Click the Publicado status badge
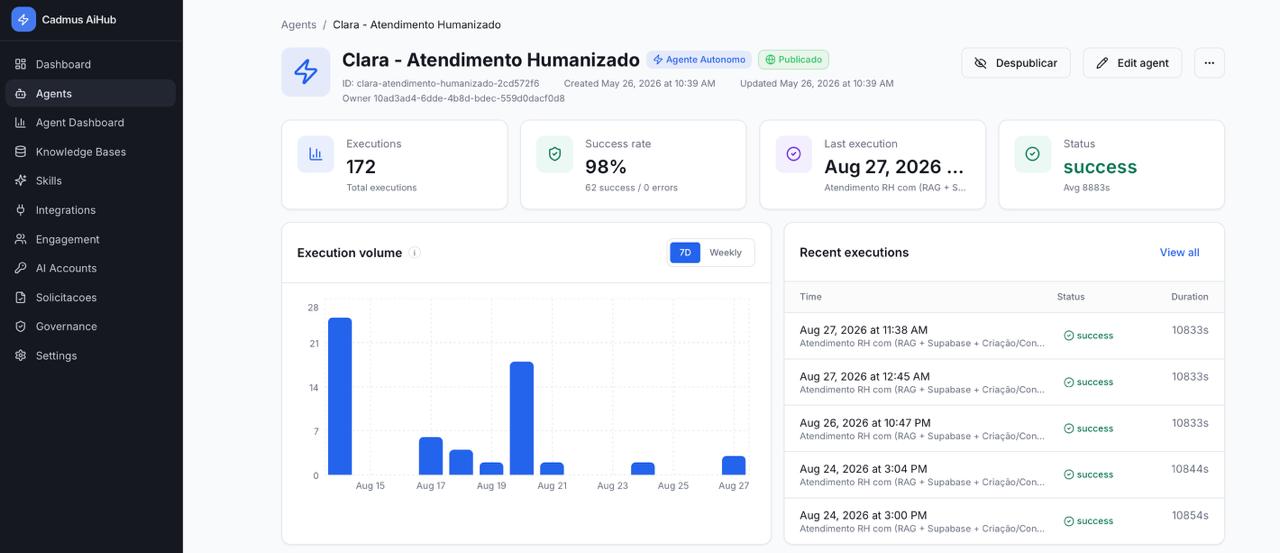The image size is (1280, 553). click(793, 60)
